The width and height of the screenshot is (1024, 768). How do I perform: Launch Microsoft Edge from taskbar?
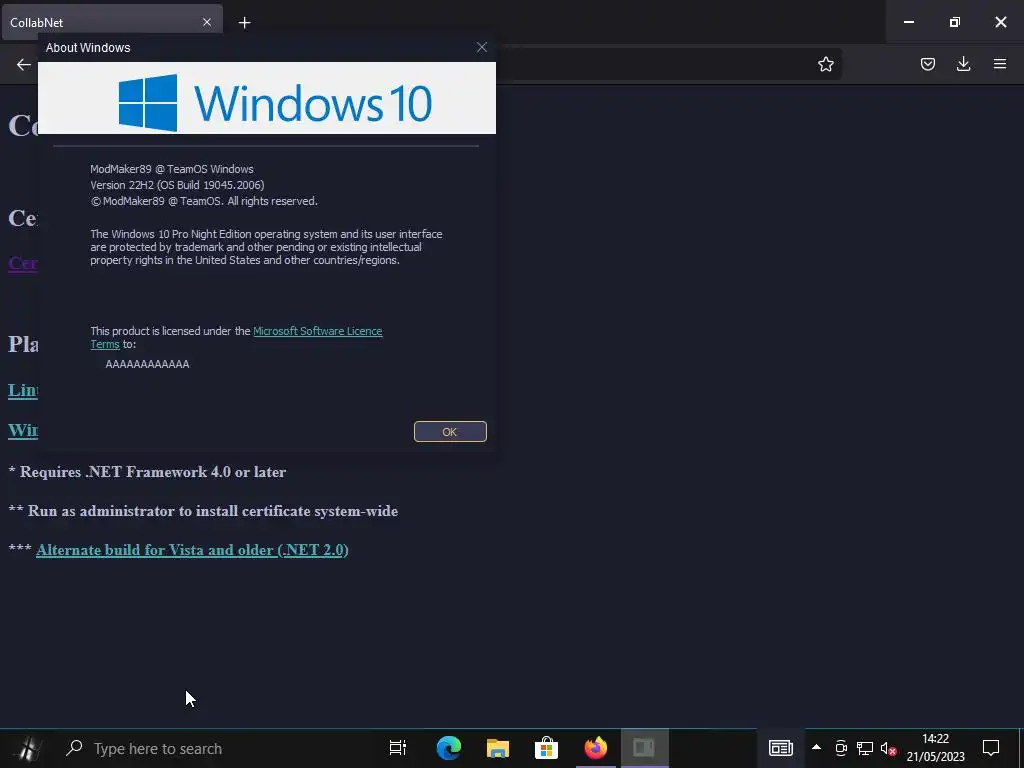[449, 748]
